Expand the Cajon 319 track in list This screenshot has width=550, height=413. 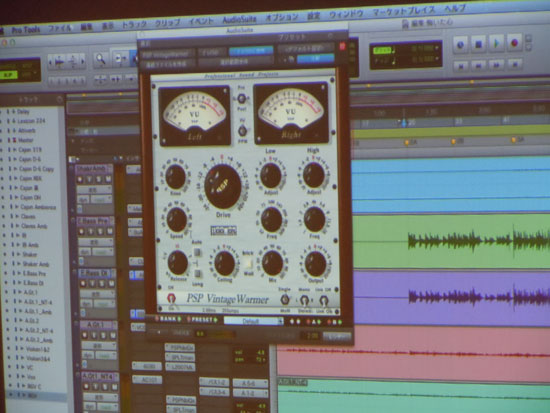[x=15, y=150]
